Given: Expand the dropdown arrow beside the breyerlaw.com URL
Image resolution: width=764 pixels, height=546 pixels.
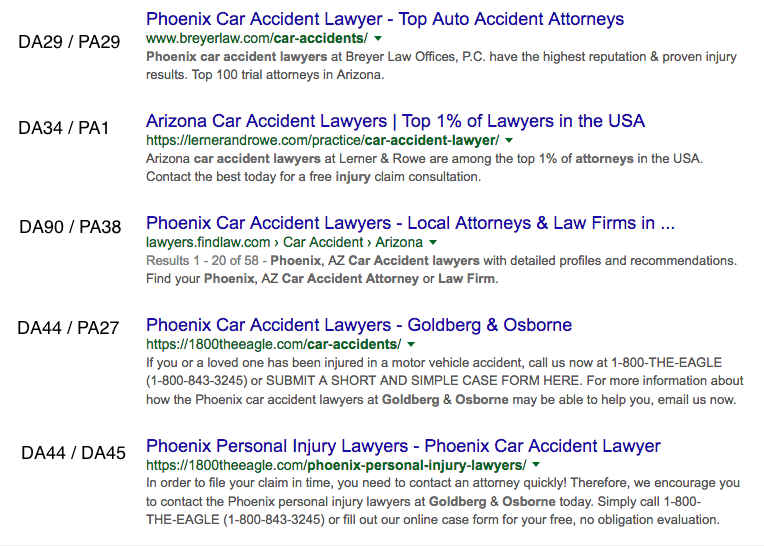Looking at the screenshot, I should [378, 38].
